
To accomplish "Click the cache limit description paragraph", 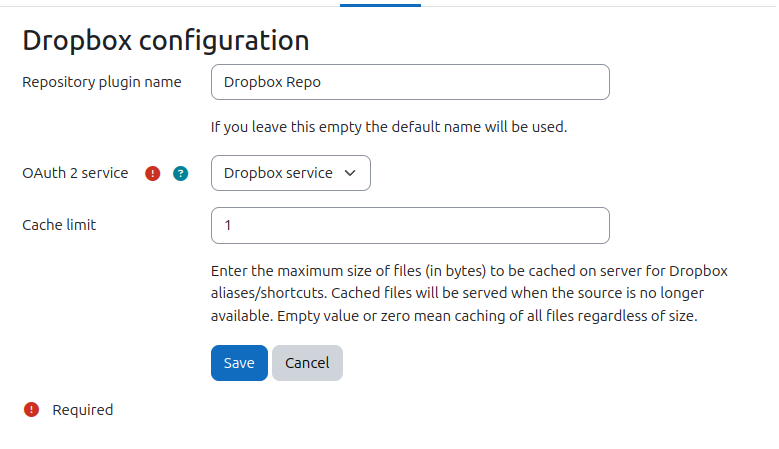I will pyautogui.click(x=469, y=294).
